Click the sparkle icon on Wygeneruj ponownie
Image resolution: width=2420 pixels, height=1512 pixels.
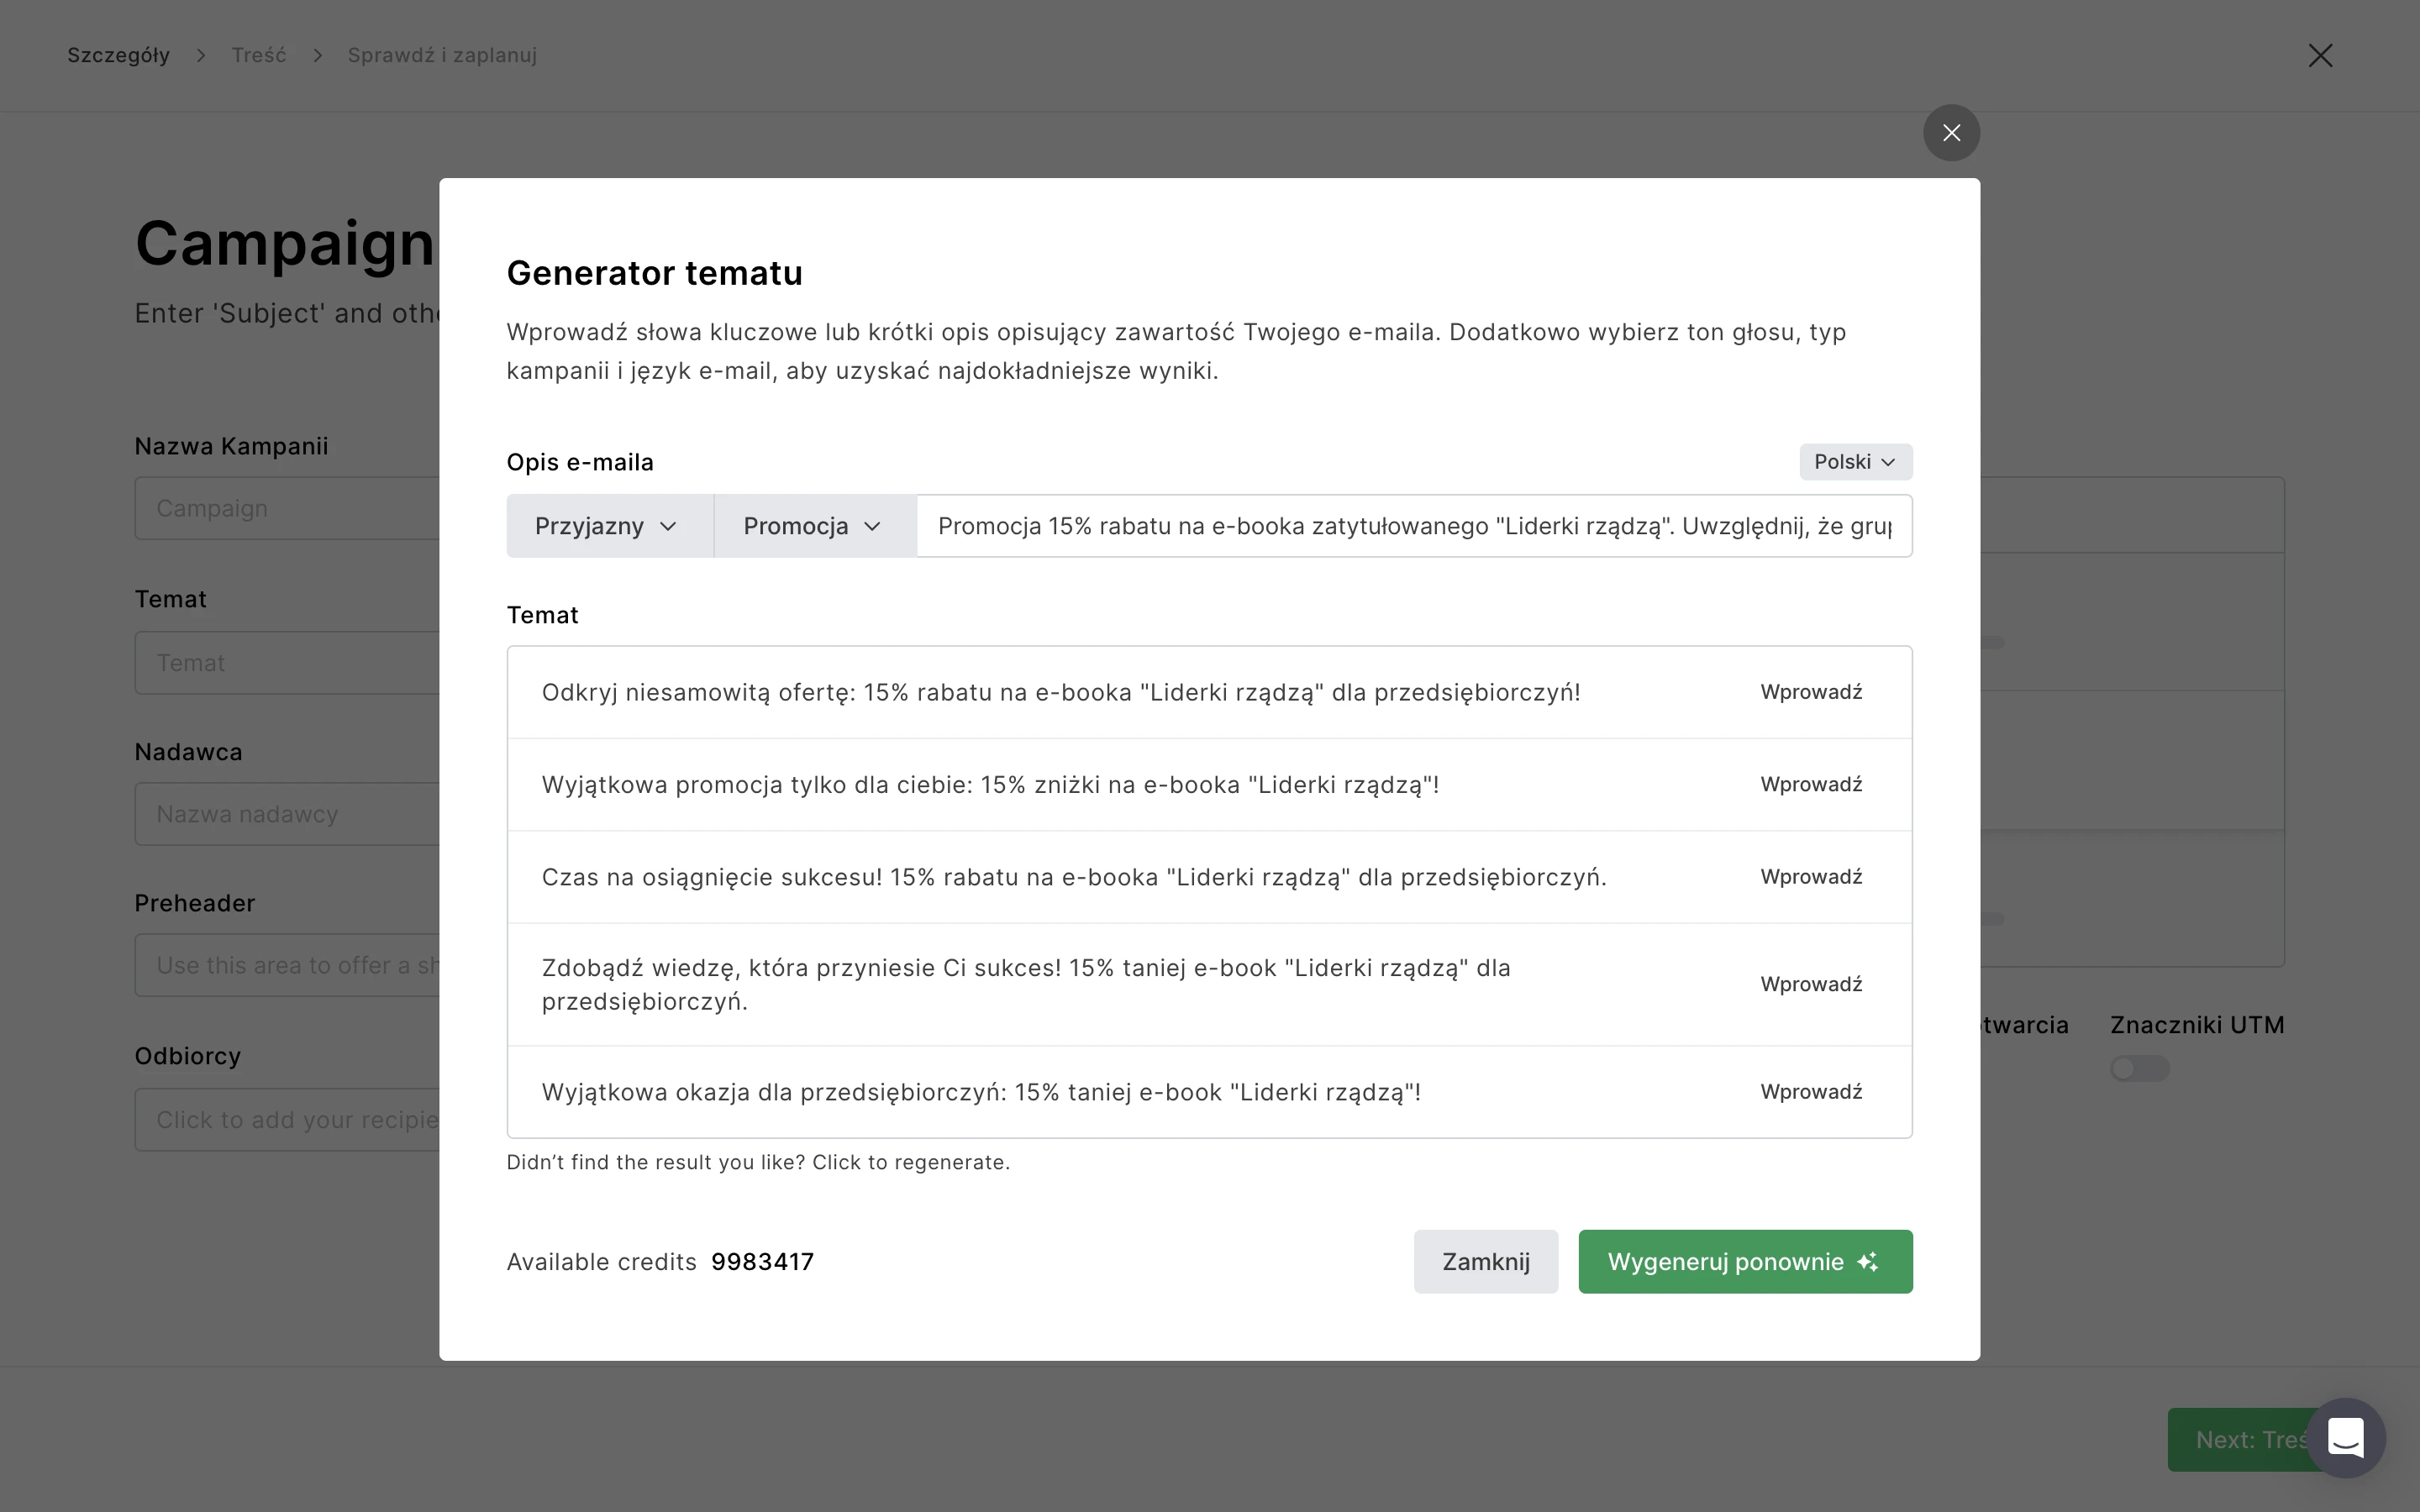[x=1867, y=1262]
